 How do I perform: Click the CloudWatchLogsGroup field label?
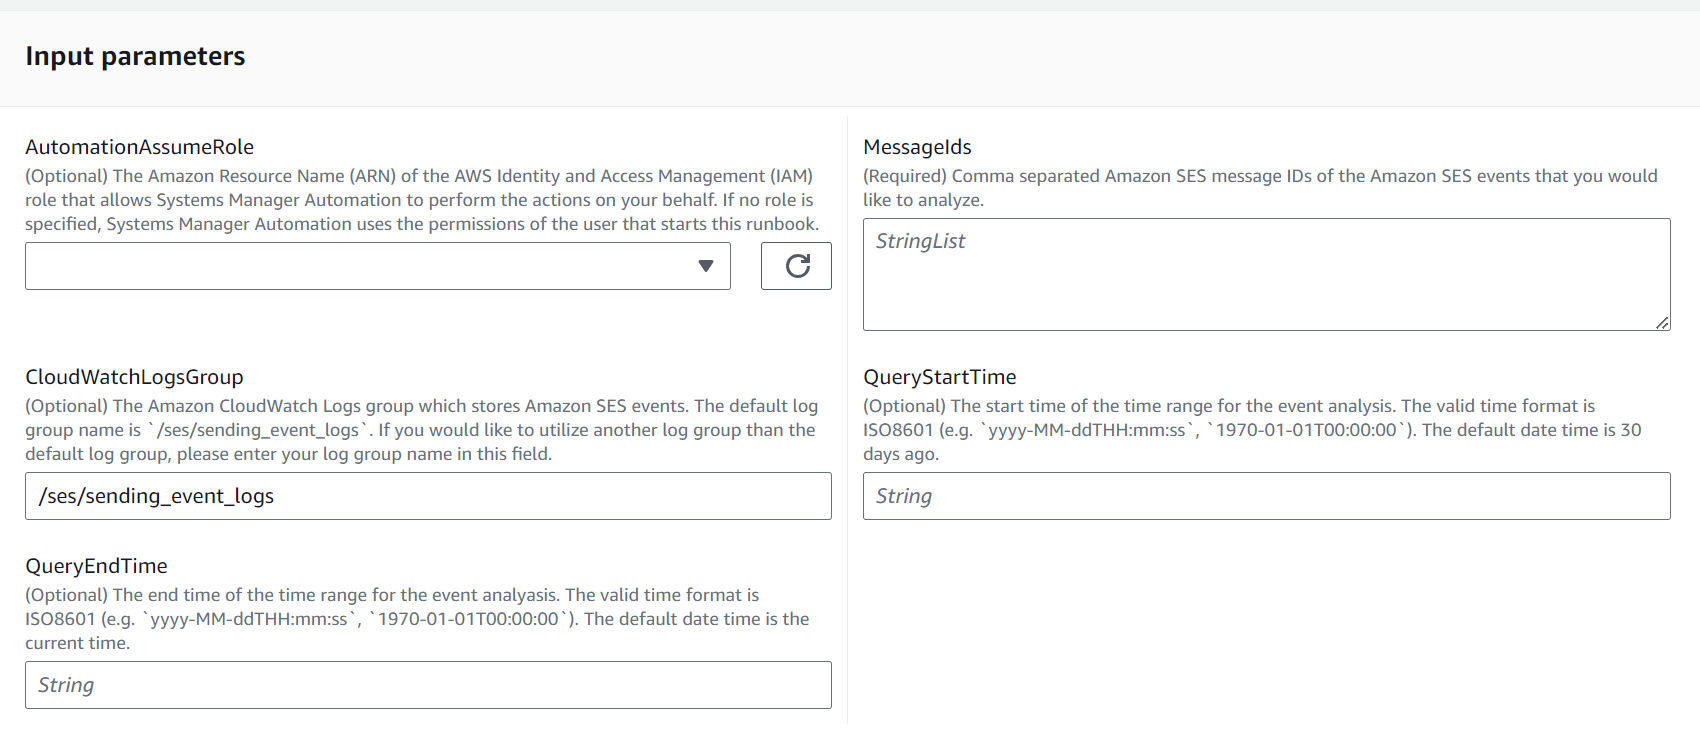tap(135, 377)
